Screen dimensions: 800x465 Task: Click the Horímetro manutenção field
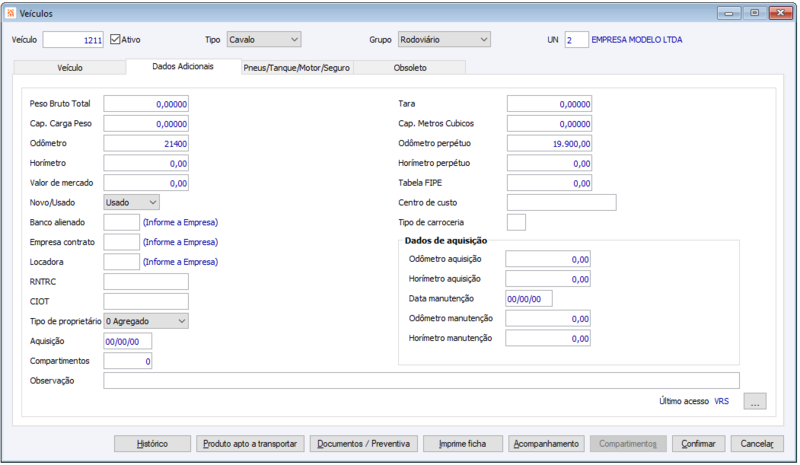coord(548,338)
